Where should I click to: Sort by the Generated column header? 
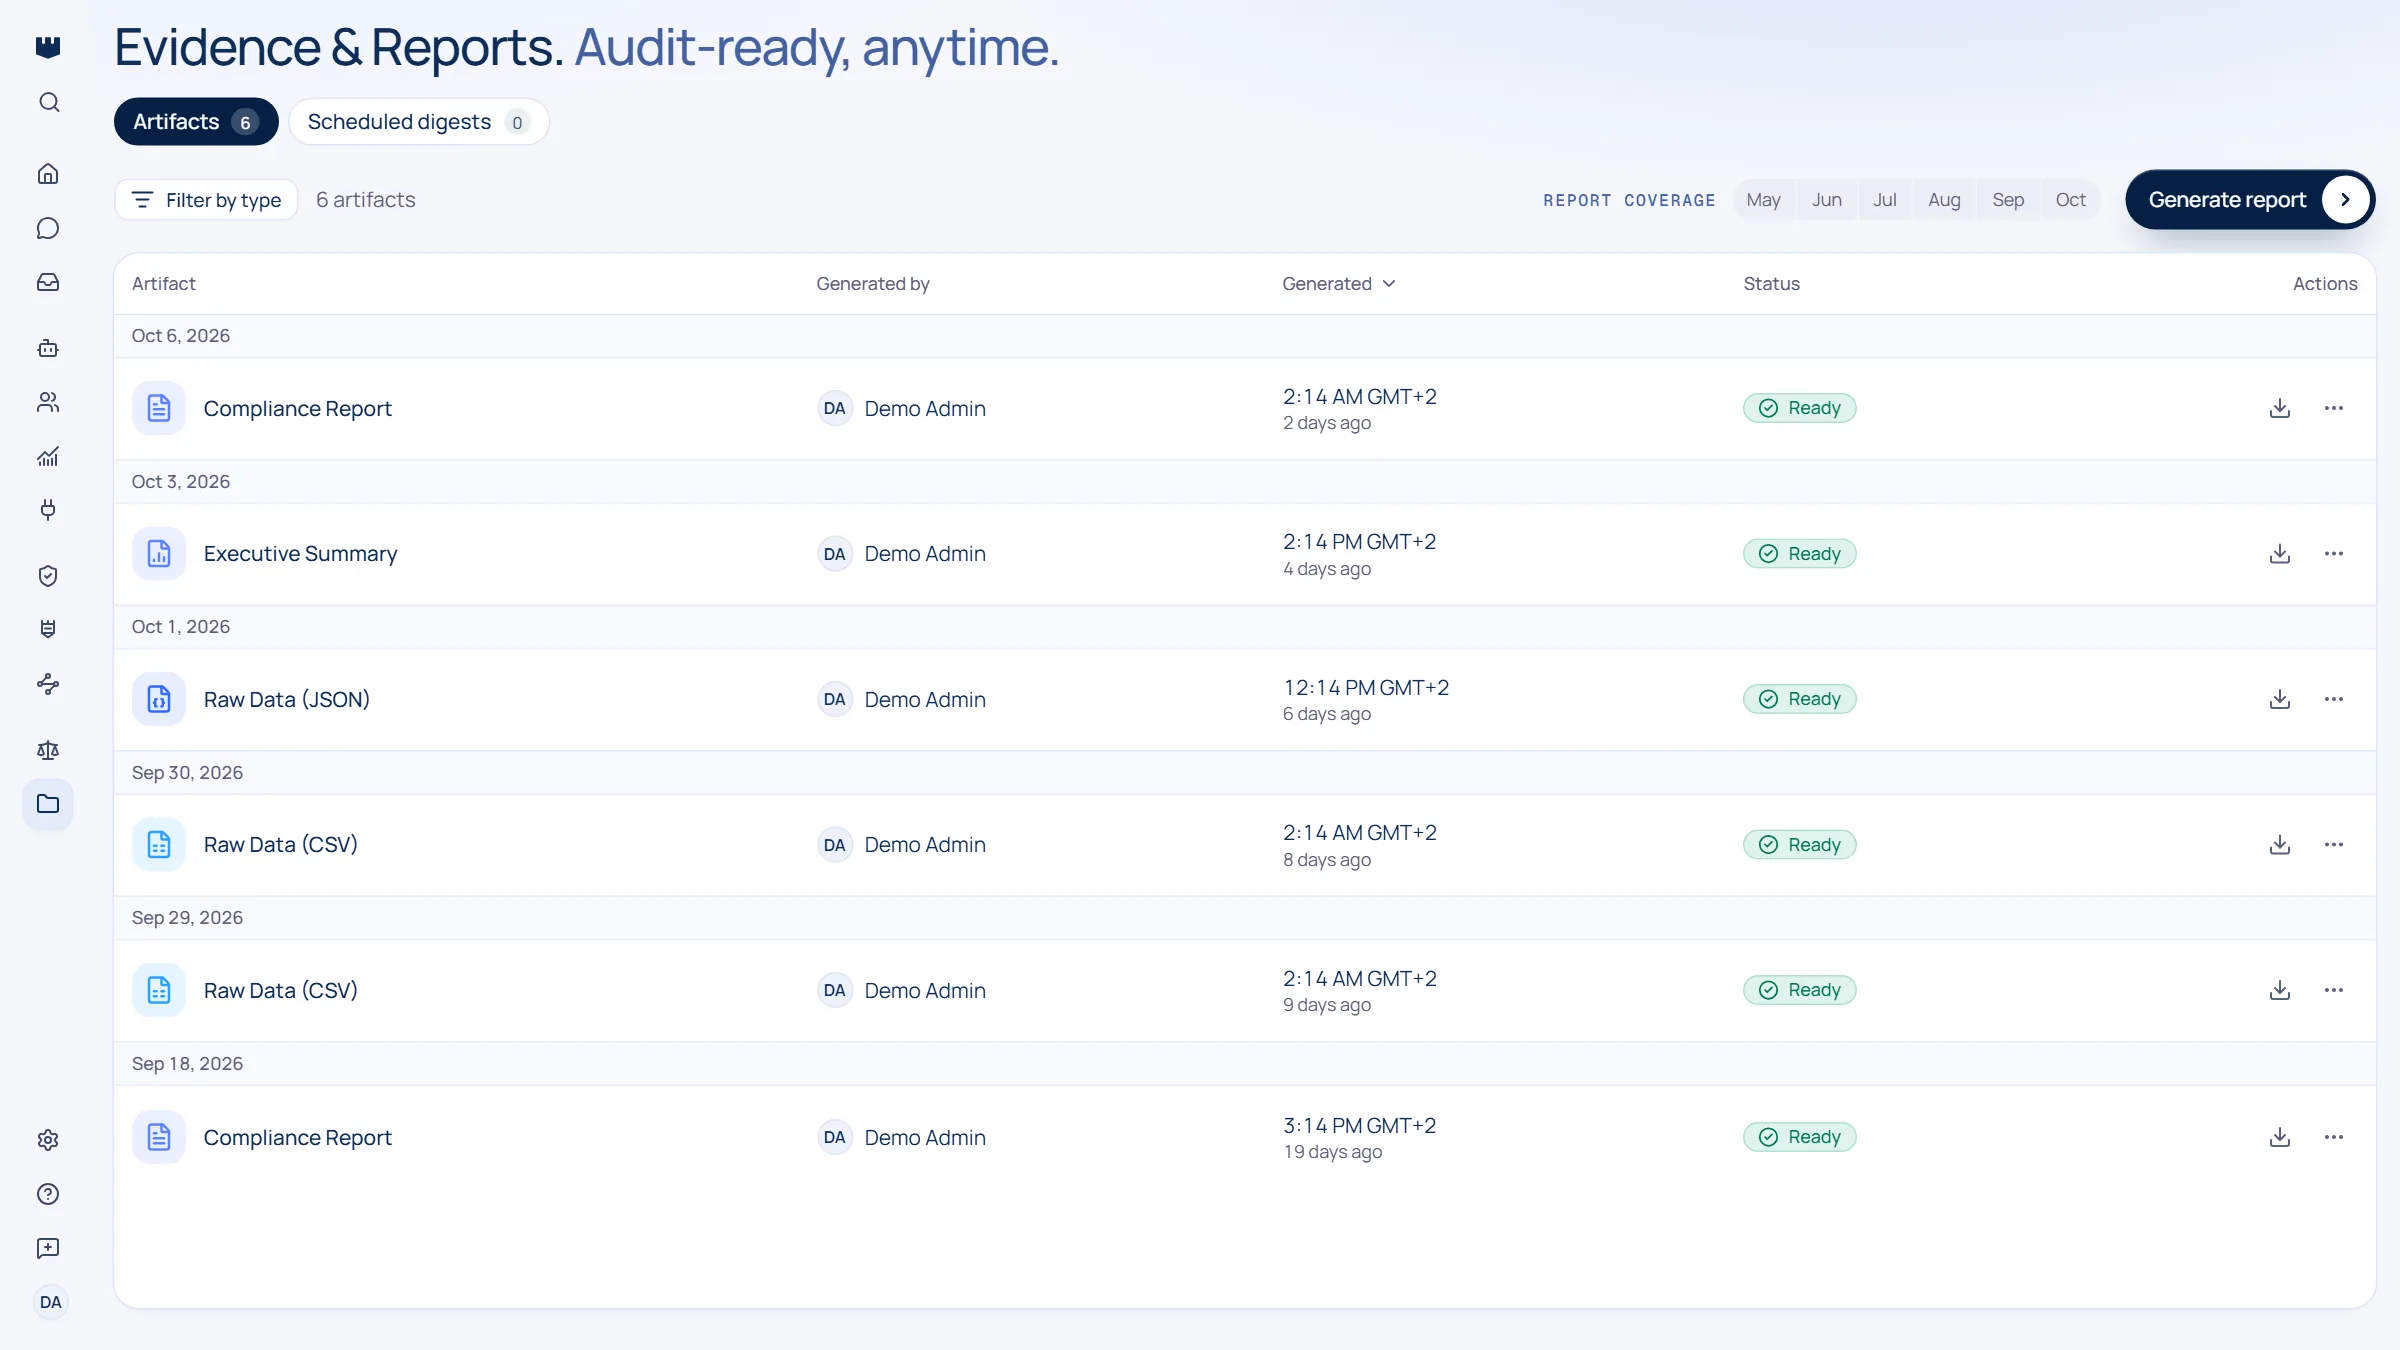(x=1338, y=284)
